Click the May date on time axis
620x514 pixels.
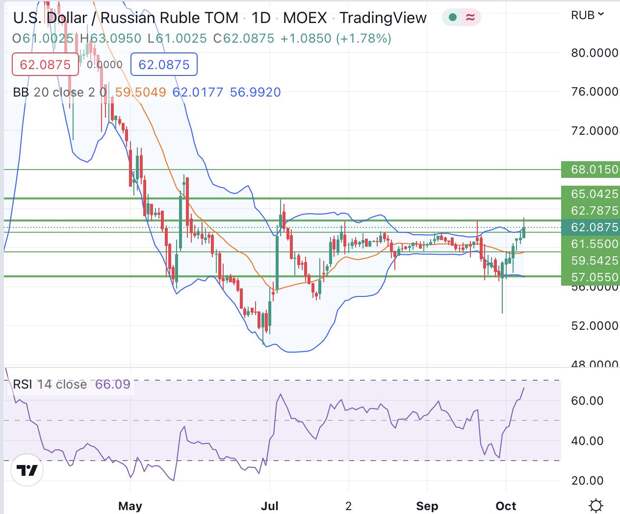[x=130, y=506]
